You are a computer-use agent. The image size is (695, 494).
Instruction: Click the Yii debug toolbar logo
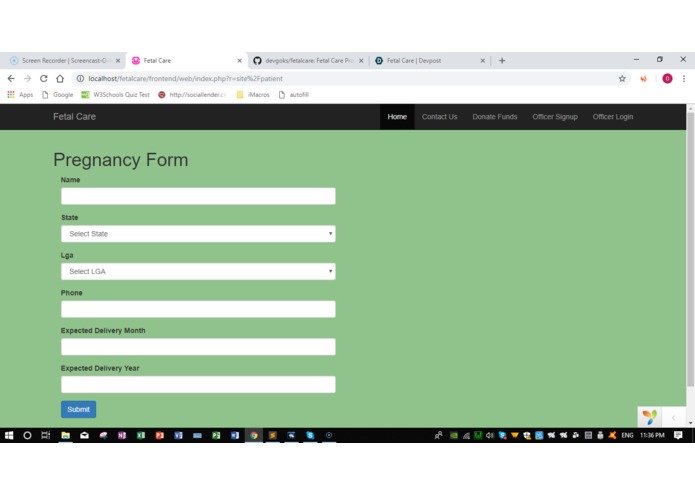pyautogui.click(x=649, y=417)
